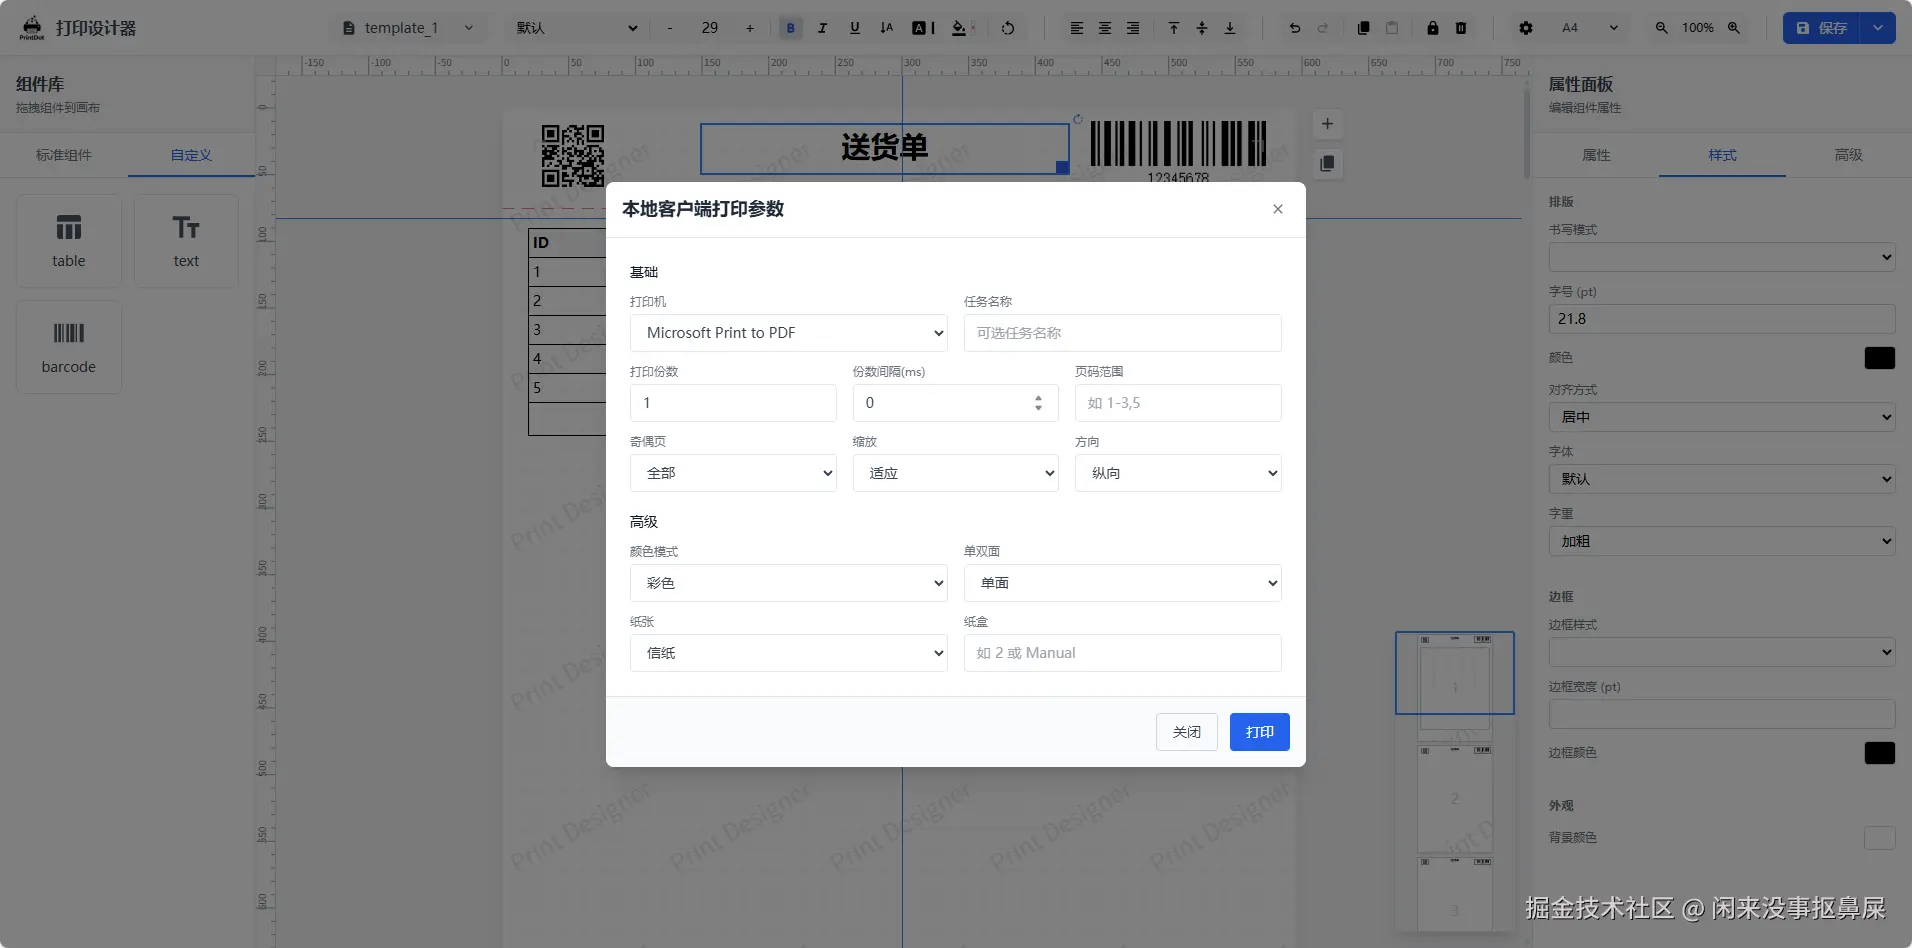Select the text component
Screen dimensions: 1912x948
186,241
